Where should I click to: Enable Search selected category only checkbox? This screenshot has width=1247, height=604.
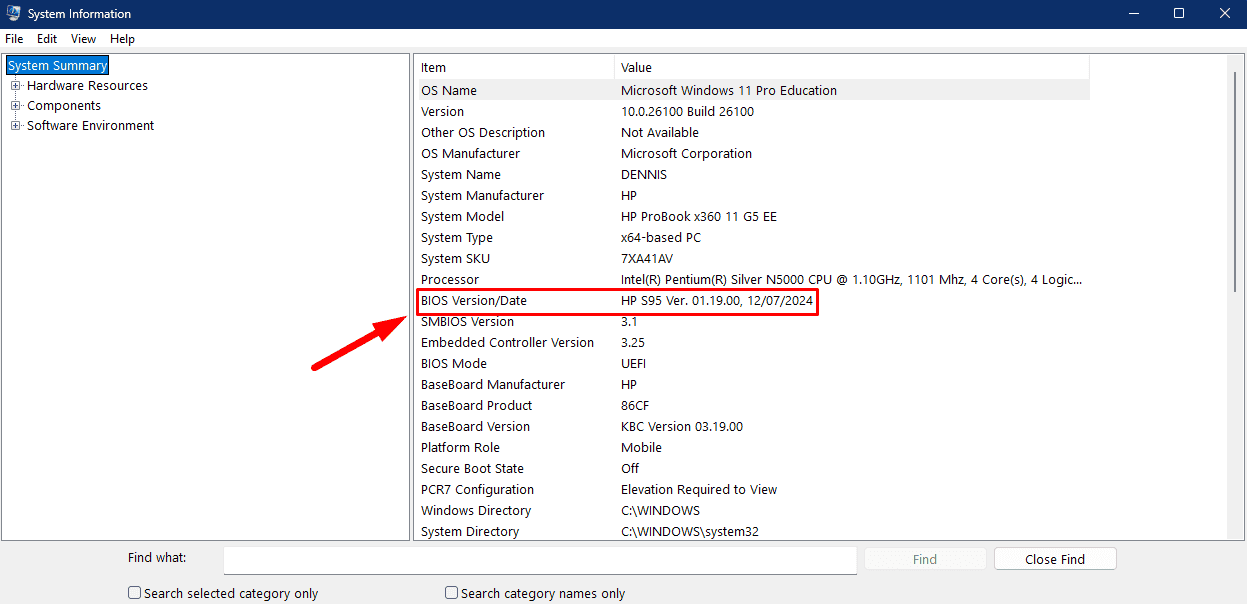coord(135,593)
